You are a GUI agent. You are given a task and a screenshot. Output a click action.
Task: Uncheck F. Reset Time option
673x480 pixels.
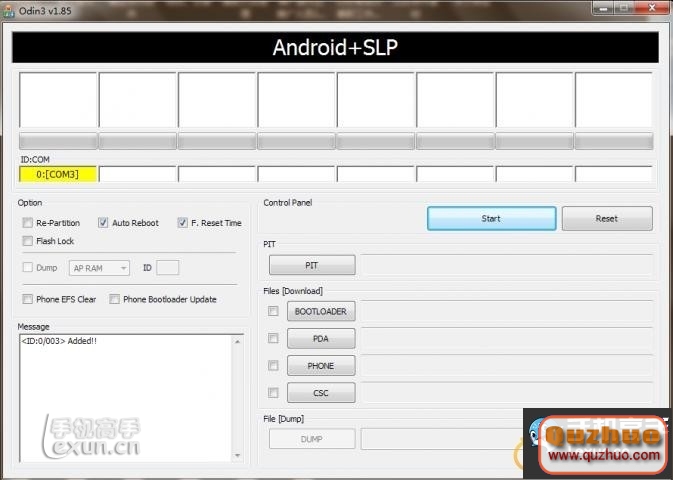[x=182, y=222]
